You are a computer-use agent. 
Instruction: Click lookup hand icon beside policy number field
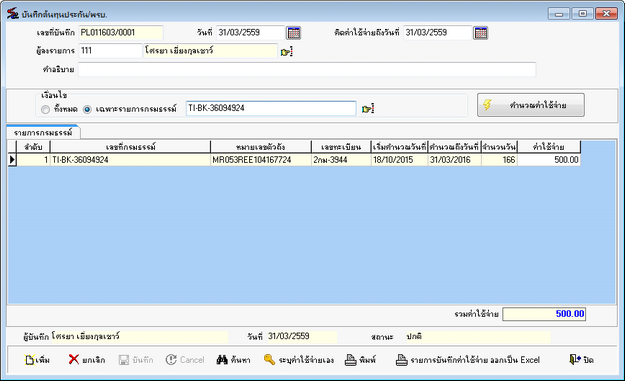pos(368,108)
